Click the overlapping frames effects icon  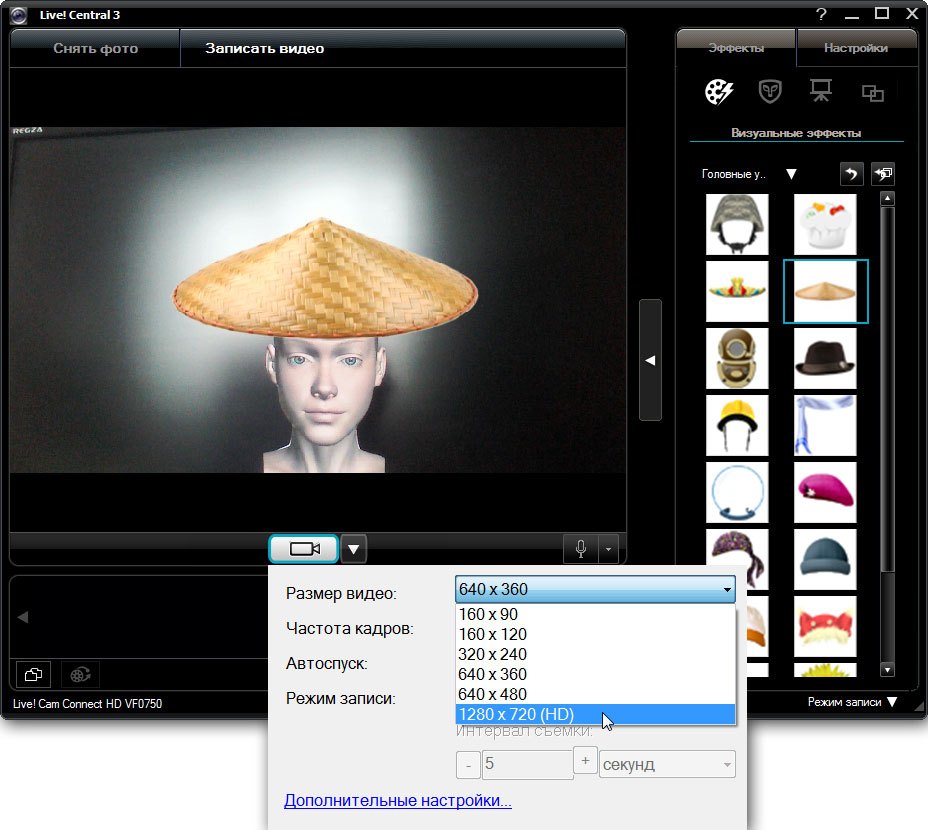(x=872, y=94)
